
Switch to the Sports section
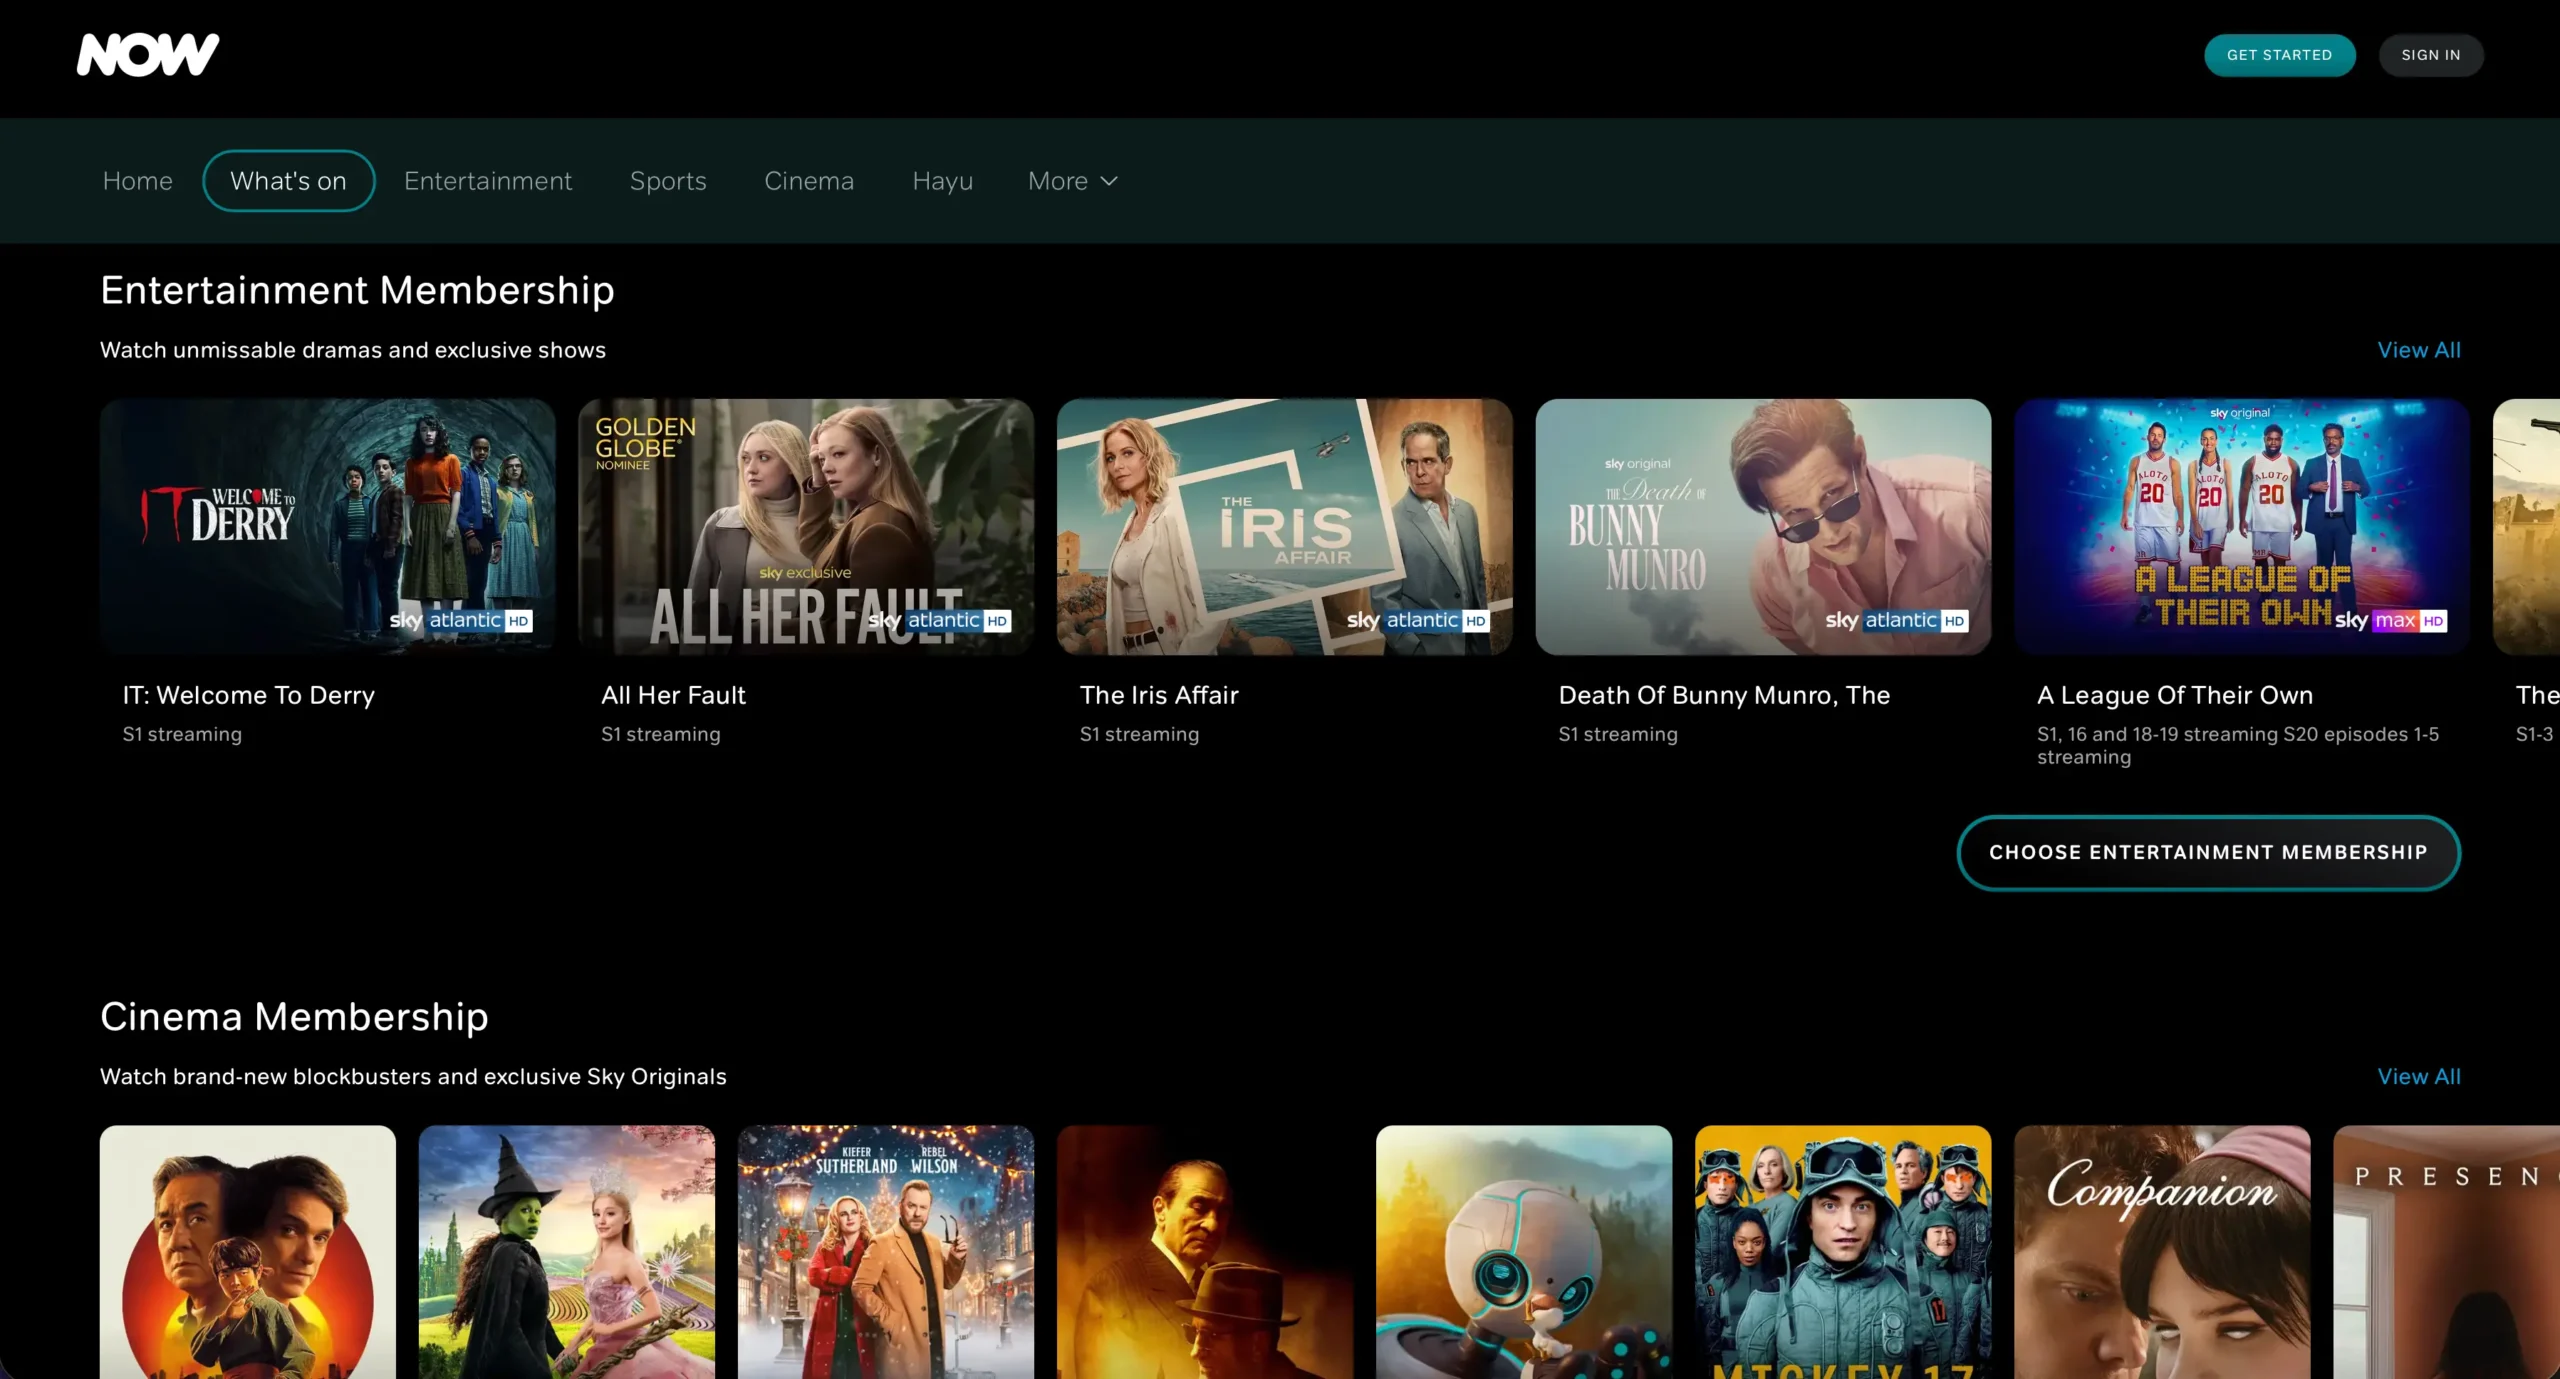tap(667, 181)
